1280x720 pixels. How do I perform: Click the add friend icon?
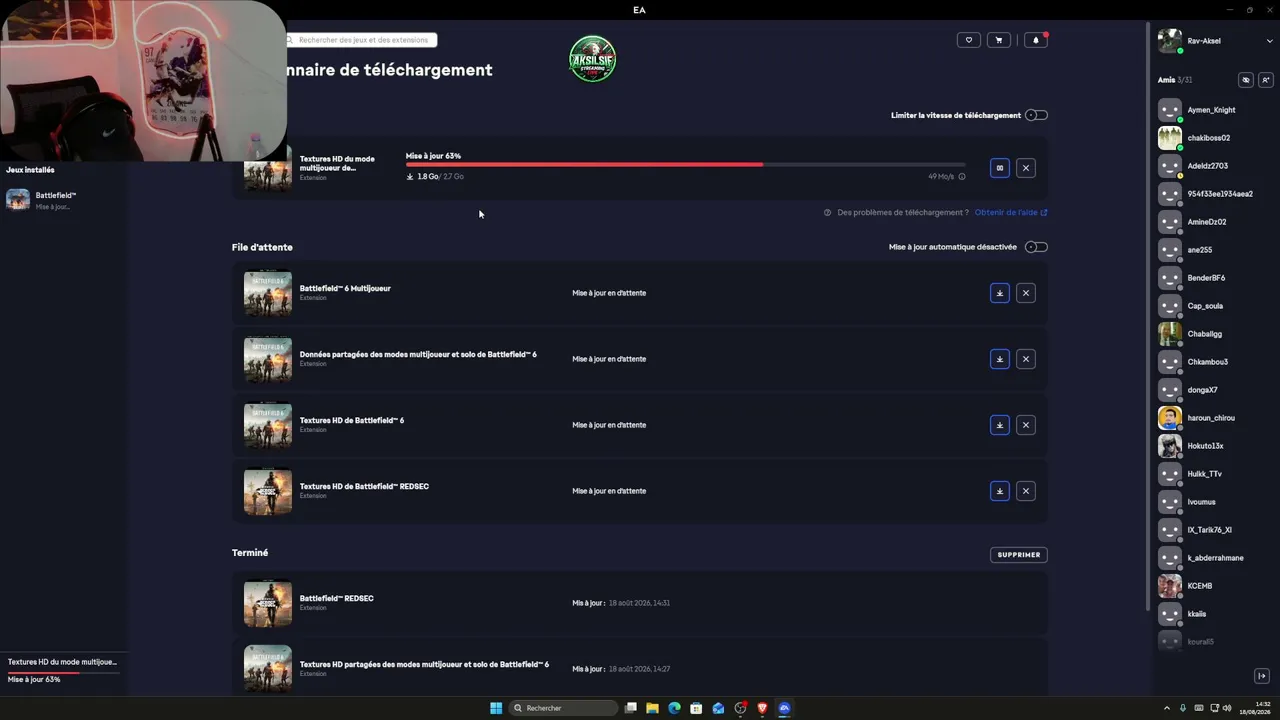point(1265,80)
